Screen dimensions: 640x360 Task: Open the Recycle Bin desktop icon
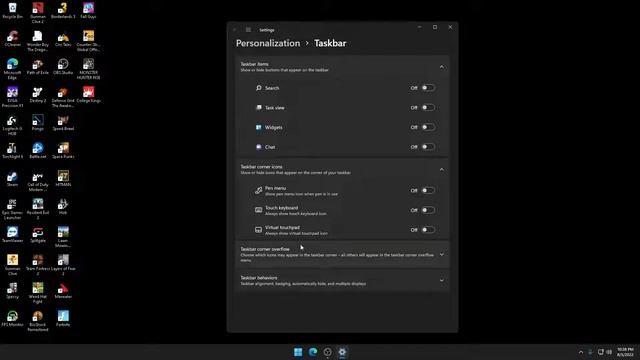click(x=12, y=11)
